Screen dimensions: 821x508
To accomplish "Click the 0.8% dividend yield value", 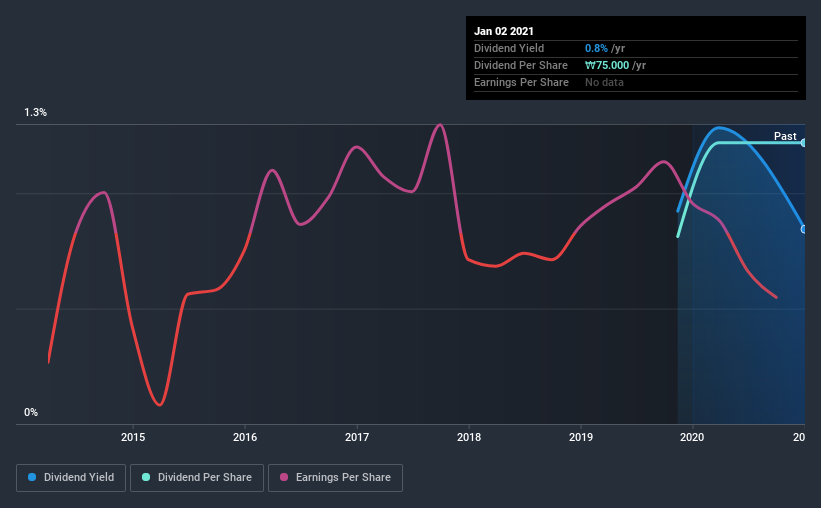I will click(x=596, y=48).
